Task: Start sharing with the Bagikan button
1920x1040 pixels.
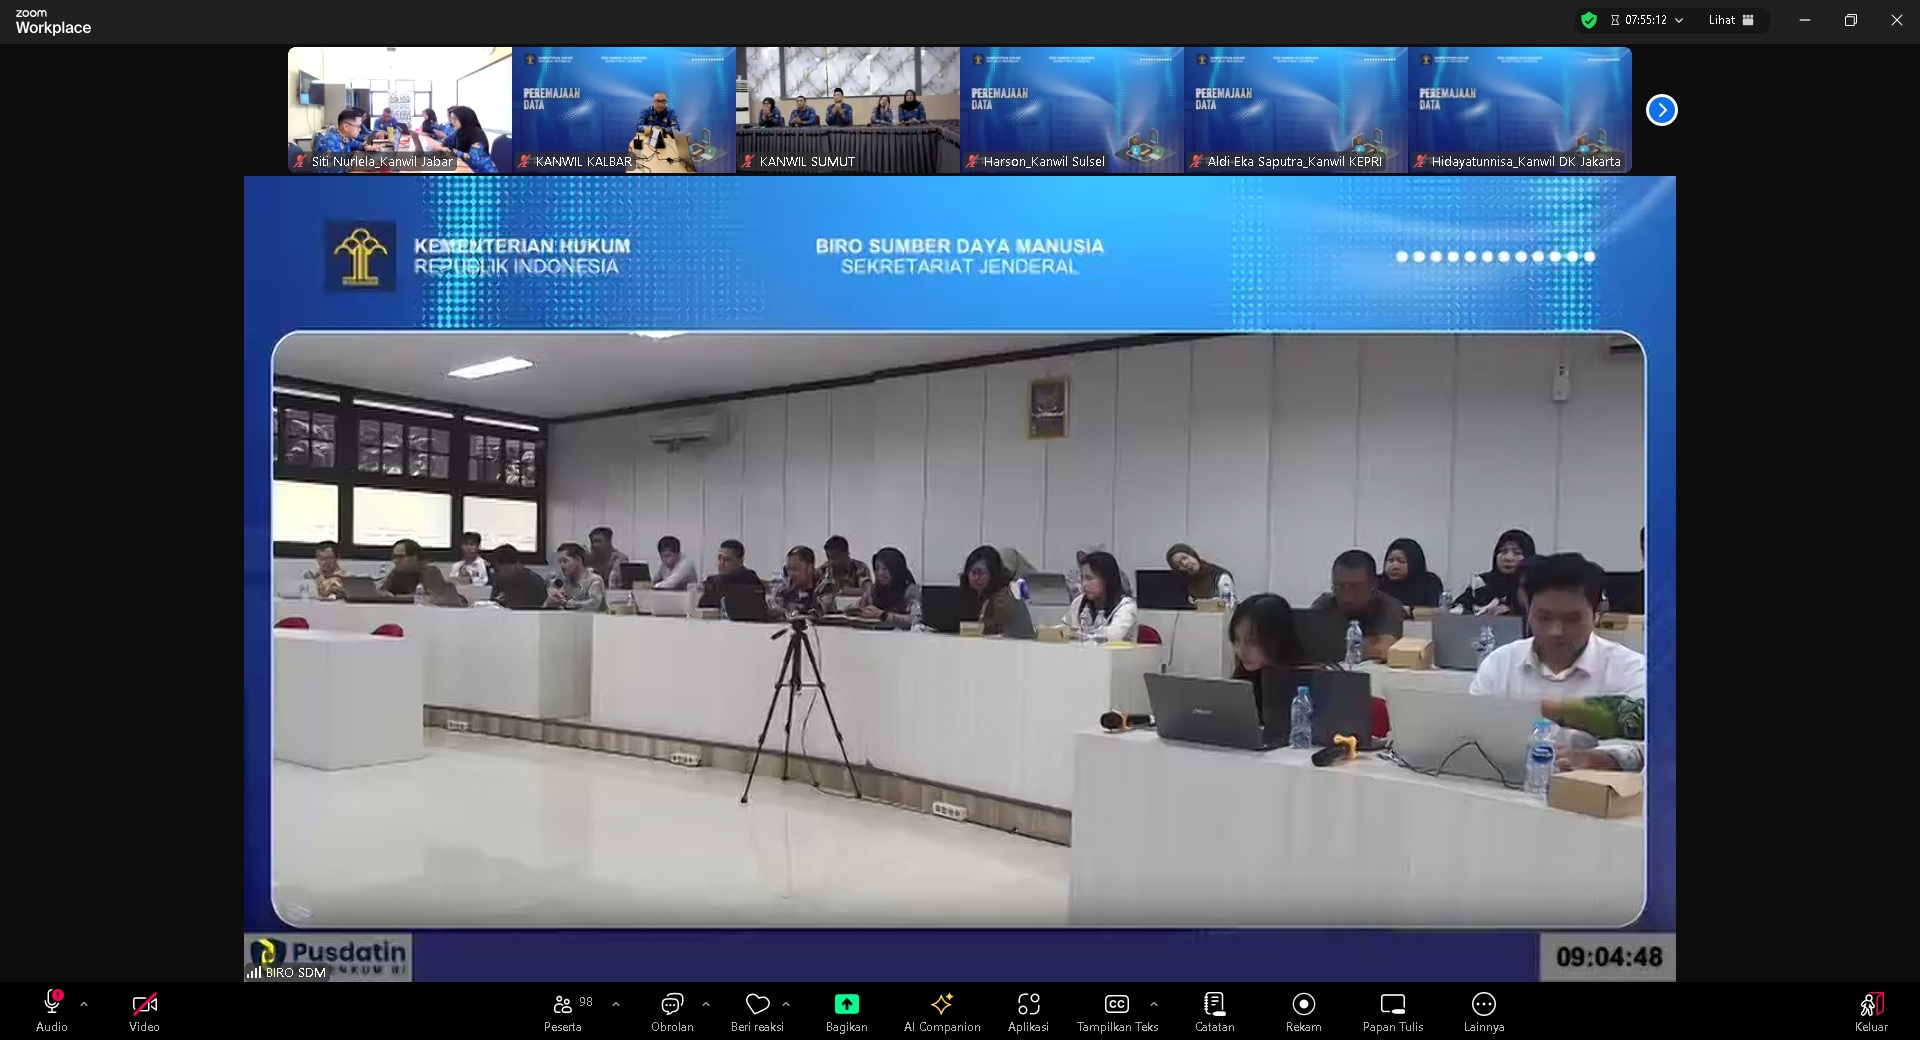Action: pos(846,1011)
